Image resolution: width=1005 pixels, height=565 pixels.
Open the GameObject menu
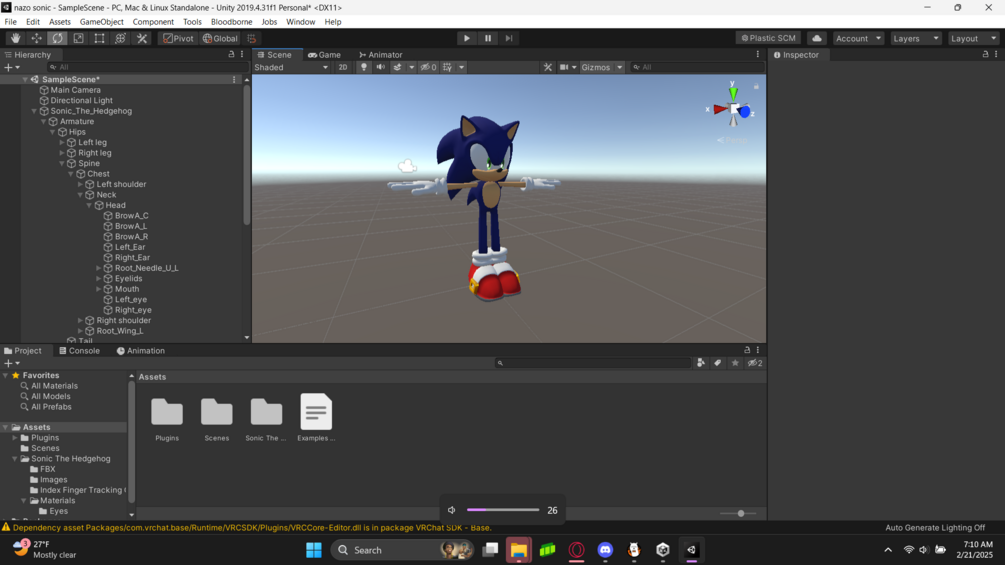[101, 22]
